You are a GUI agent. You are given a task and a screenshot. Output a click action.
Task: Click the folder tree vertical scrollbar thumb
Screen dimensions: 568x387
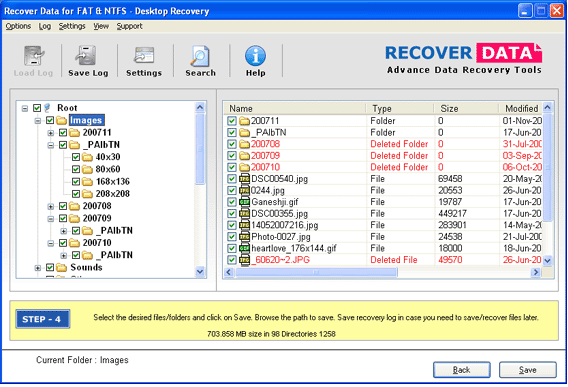[x=200, y=149]
